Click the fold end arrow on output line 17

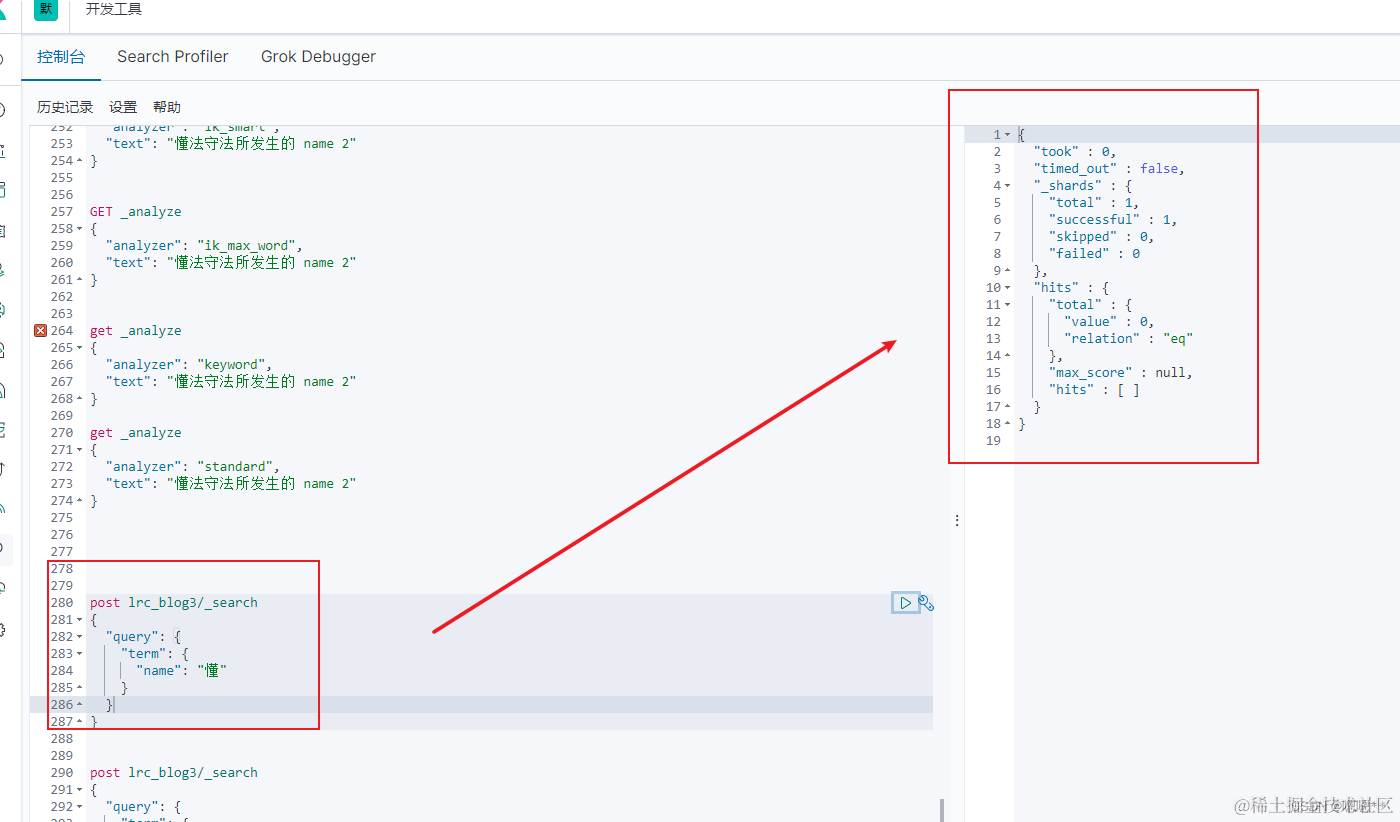[x=1007, y=407]
